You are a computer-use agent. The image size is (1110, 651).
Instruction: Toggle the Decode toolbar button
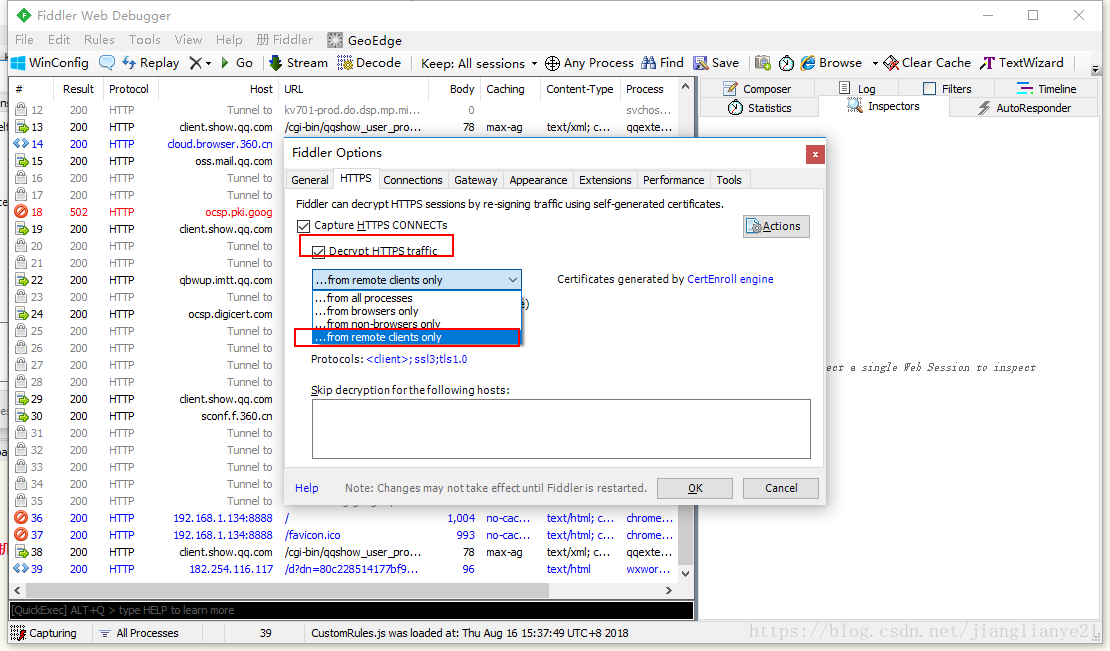tap(370, 63)
